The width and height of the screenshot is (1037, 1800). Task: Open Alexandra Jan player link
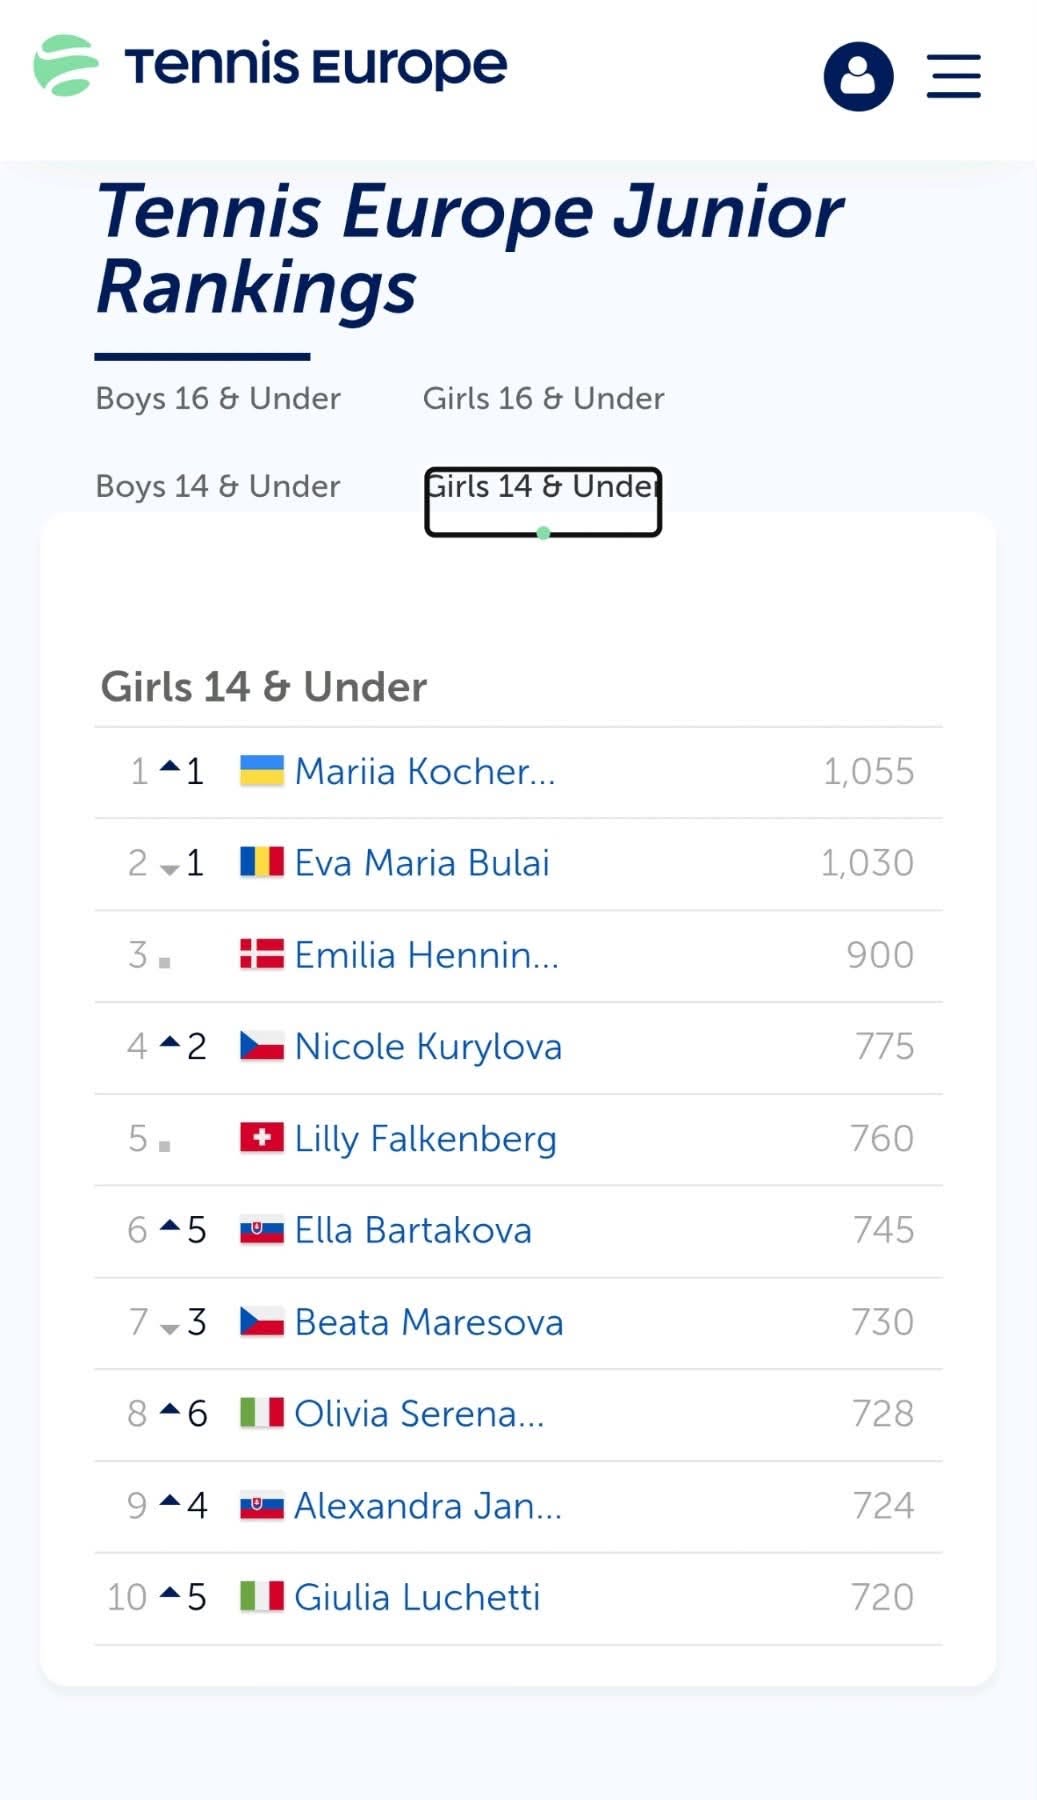tap(428, 1505)
